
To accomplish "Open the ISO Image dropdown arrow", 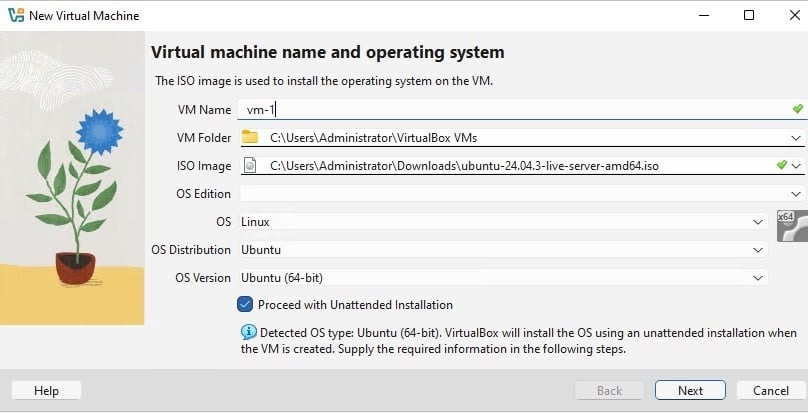I will (796, 166).
